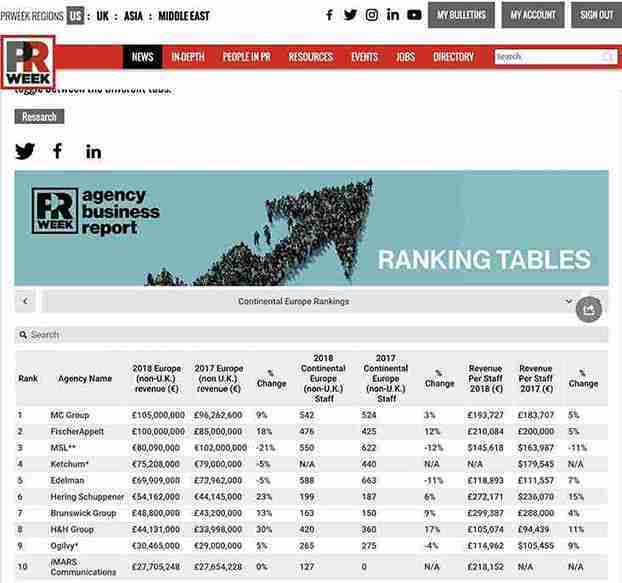Open JOBS nav tab
The image size is (622, 583).
pos(405,57)
